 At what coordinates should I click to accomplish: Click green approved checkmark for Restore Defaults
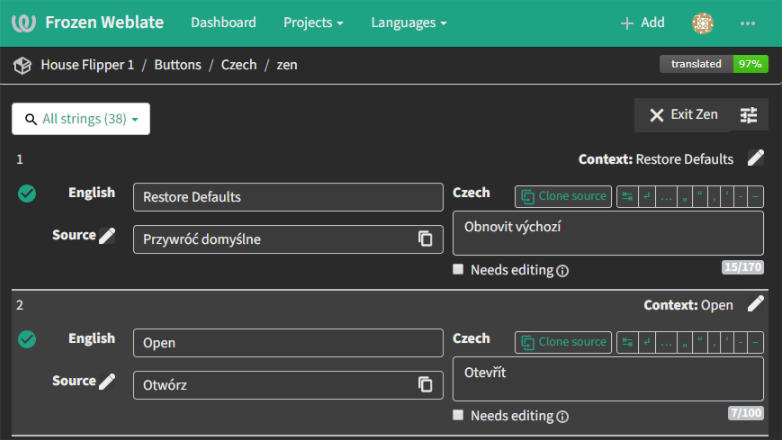pyautogui.click(x=27, y=194)
